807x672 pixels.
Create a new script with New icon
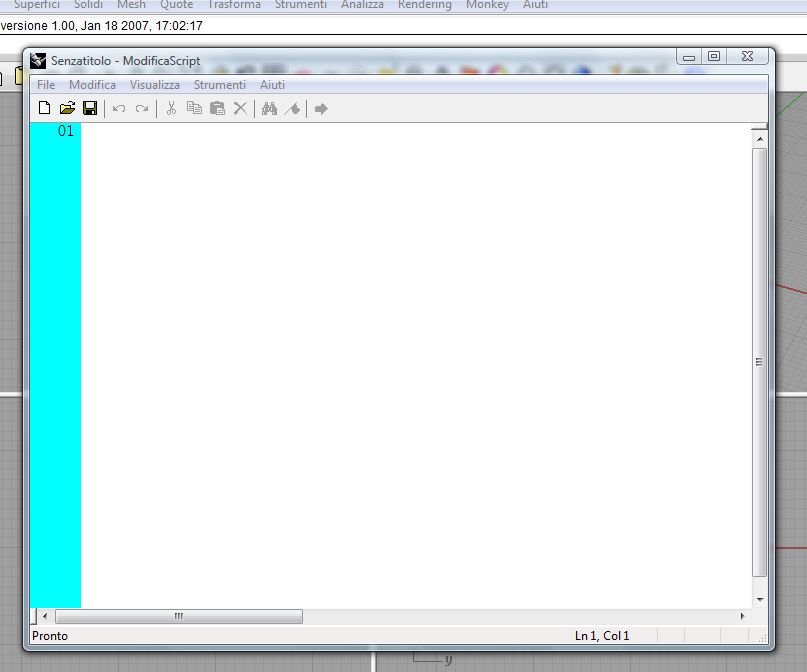point(44,108)
